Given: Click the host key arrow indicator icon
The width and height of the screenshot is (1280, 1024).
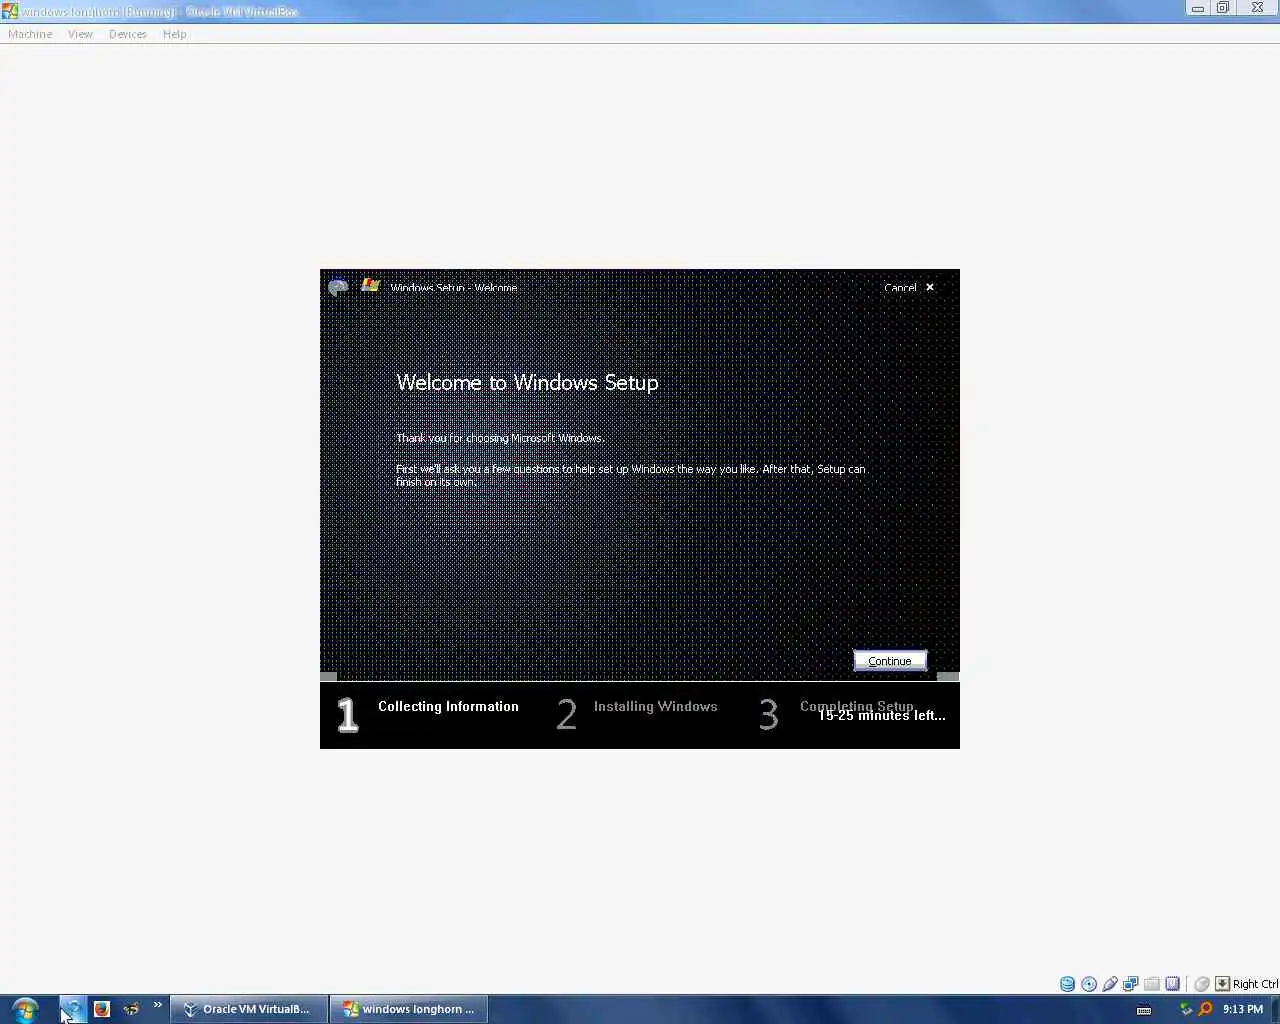Looking at the screenshot, I should 1222,984.
